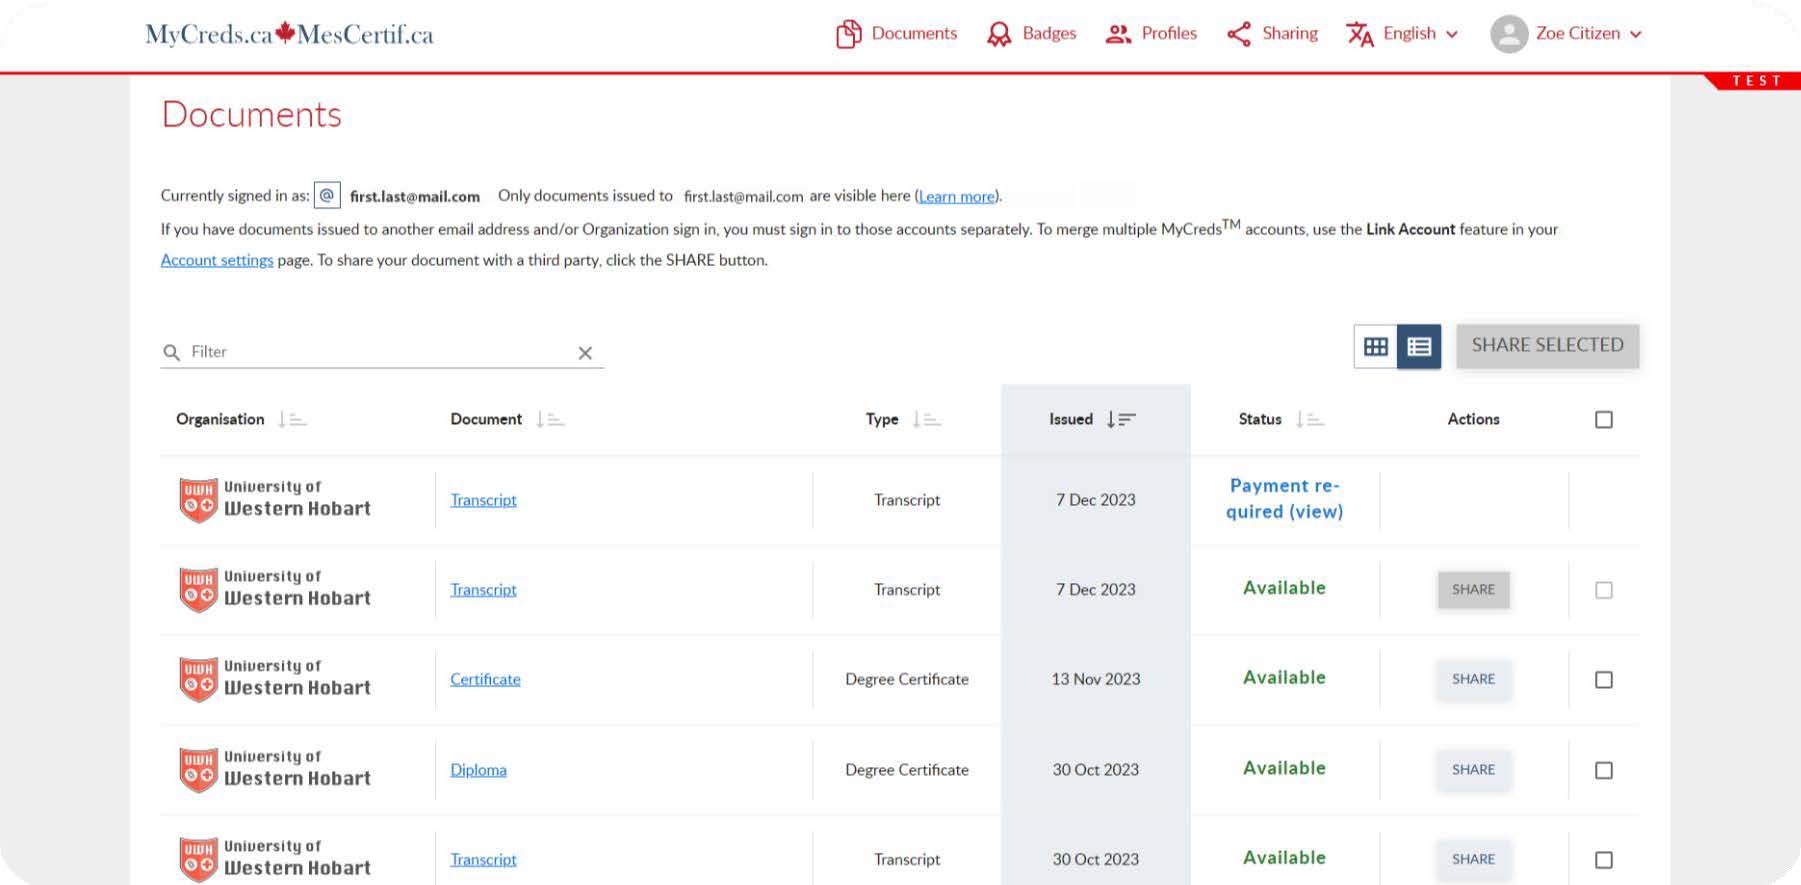Click the MyCreds.ca MesCertif.ca logo
Viewport: 1801px width, 885px height.
coord(289,34)
